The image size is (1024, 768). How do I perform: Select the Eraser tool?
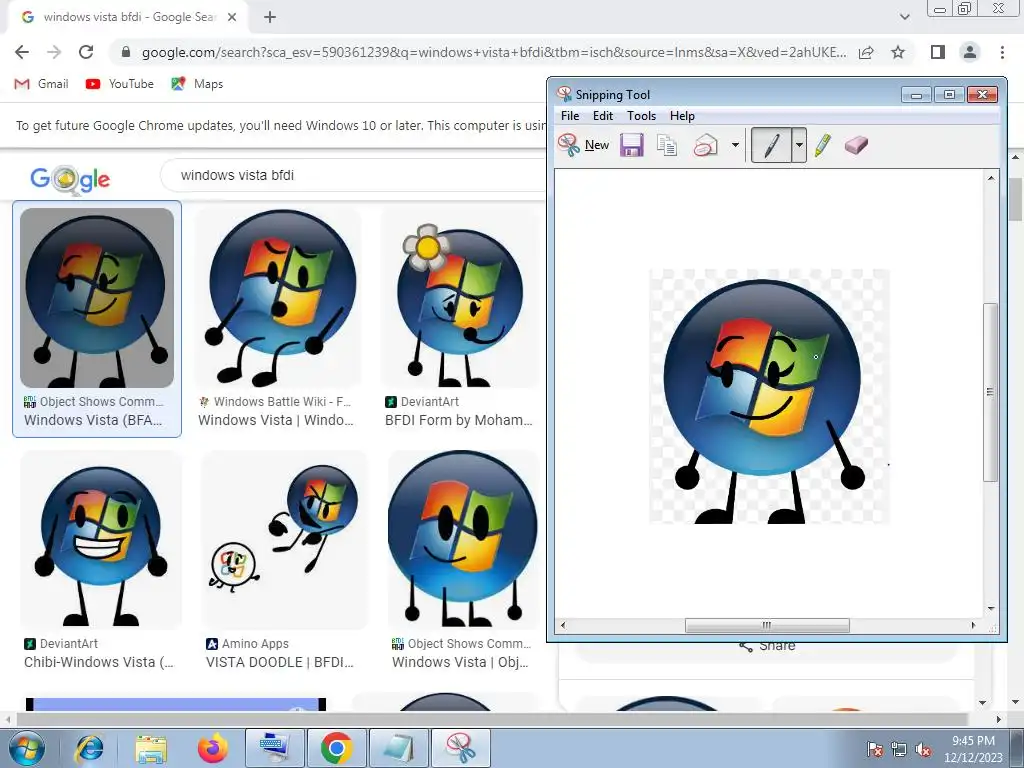pos(856,145)
